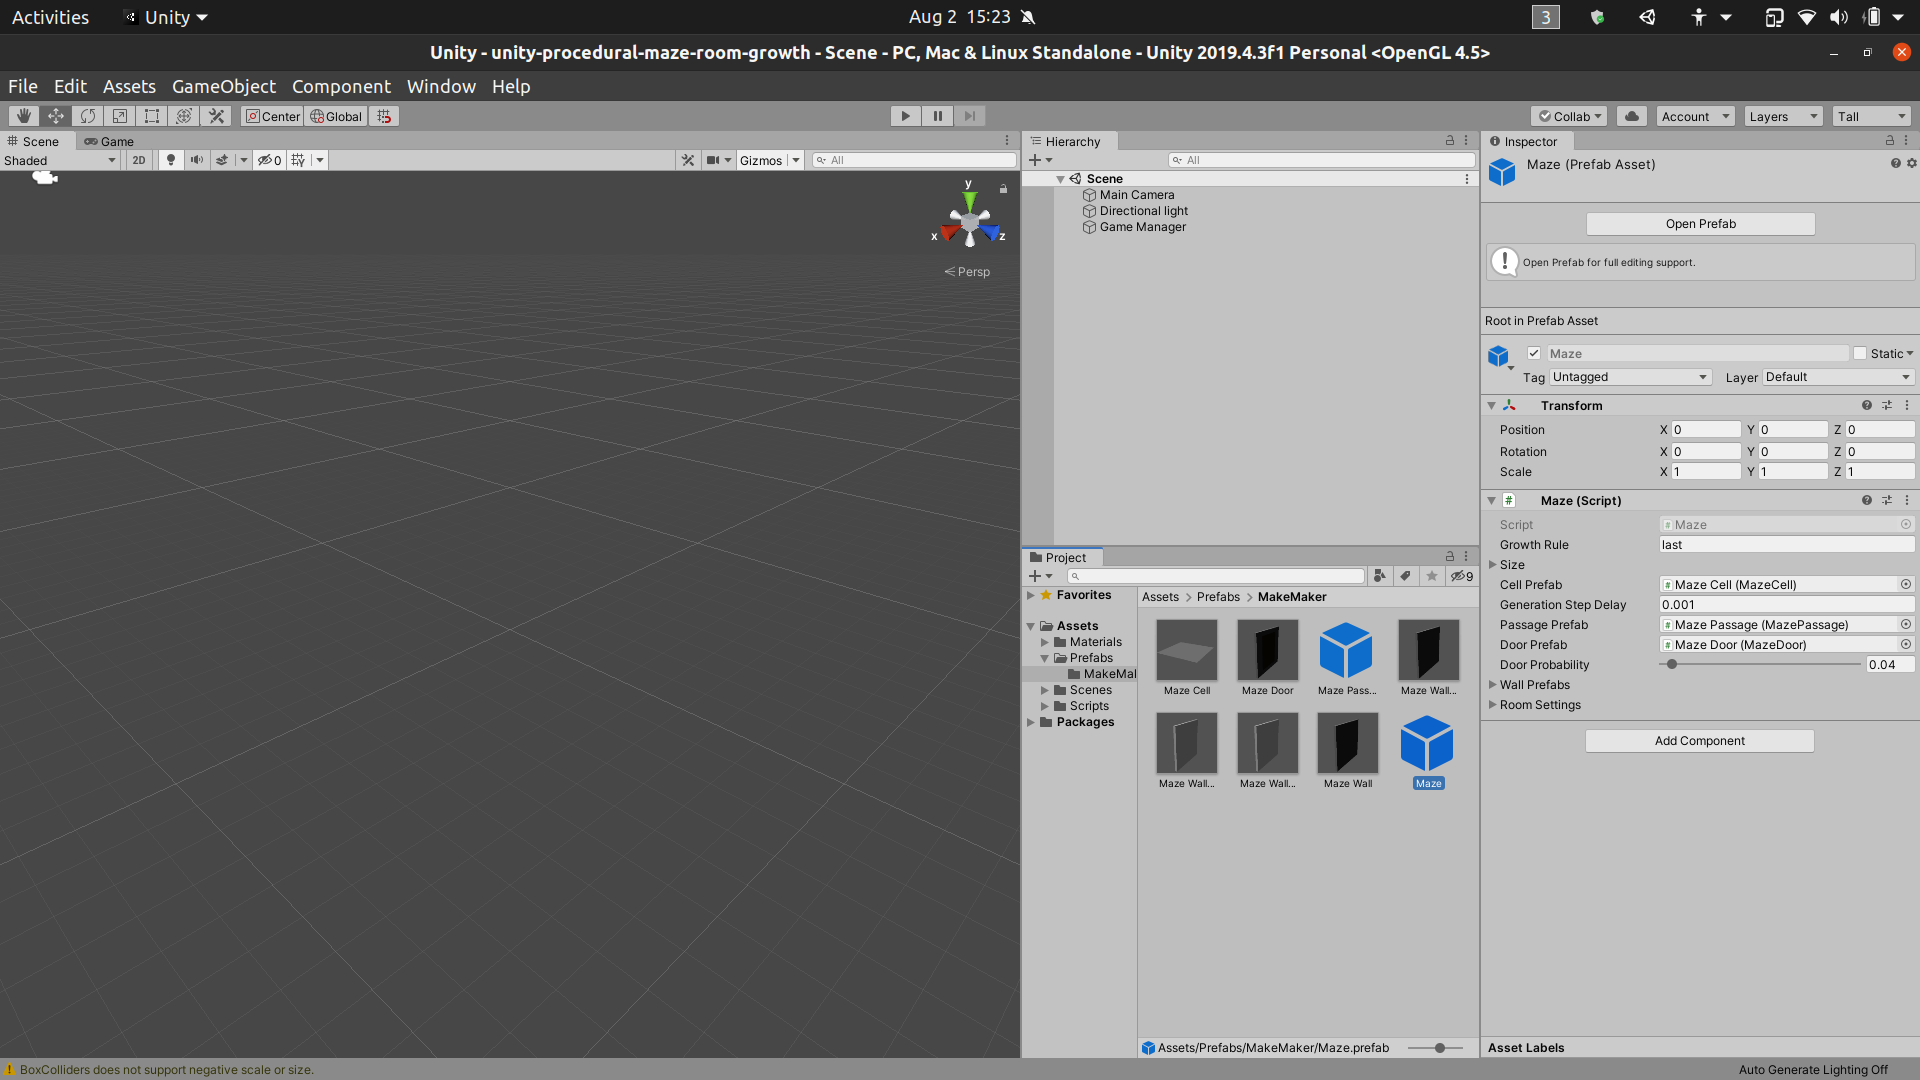Select the Maze Cell prefab thumbnail
This screenshot has width=1920, height=1080.
(x=1186, y=651)
